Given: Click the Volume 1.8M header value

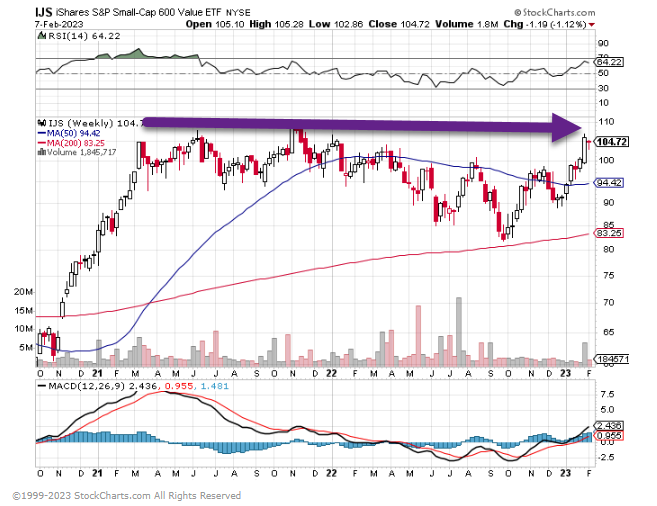Looking at the screenshot, I should 466,24.
